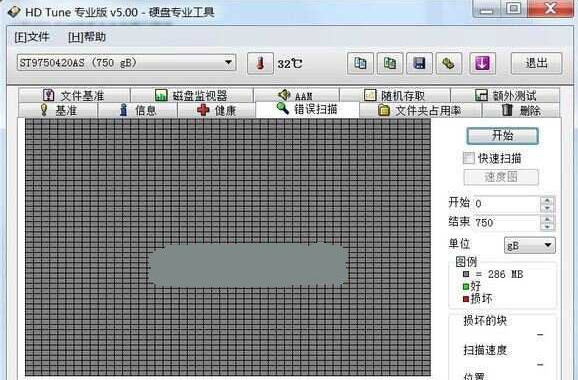Click the 结束 end value input field
578x380 pixels.
507,223
